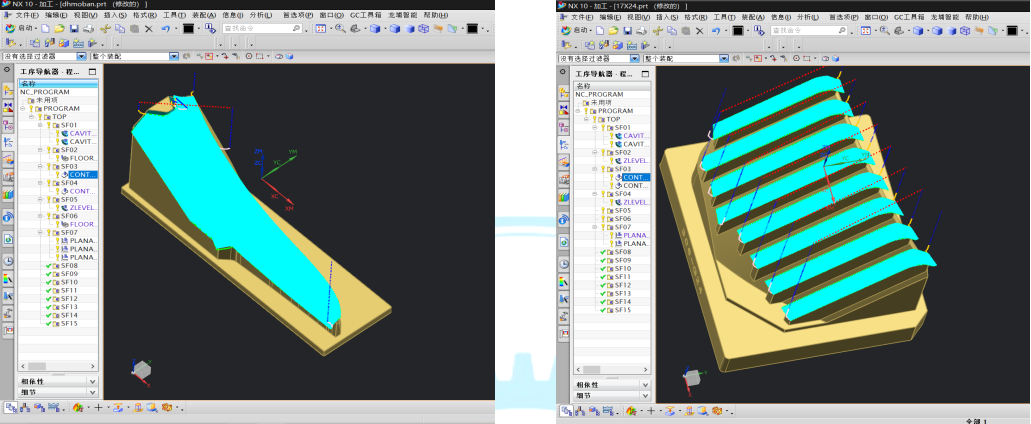Click the Open folder icon in the 17X24 window
This screenshot has height=424, width=1031.
point(614,31)
